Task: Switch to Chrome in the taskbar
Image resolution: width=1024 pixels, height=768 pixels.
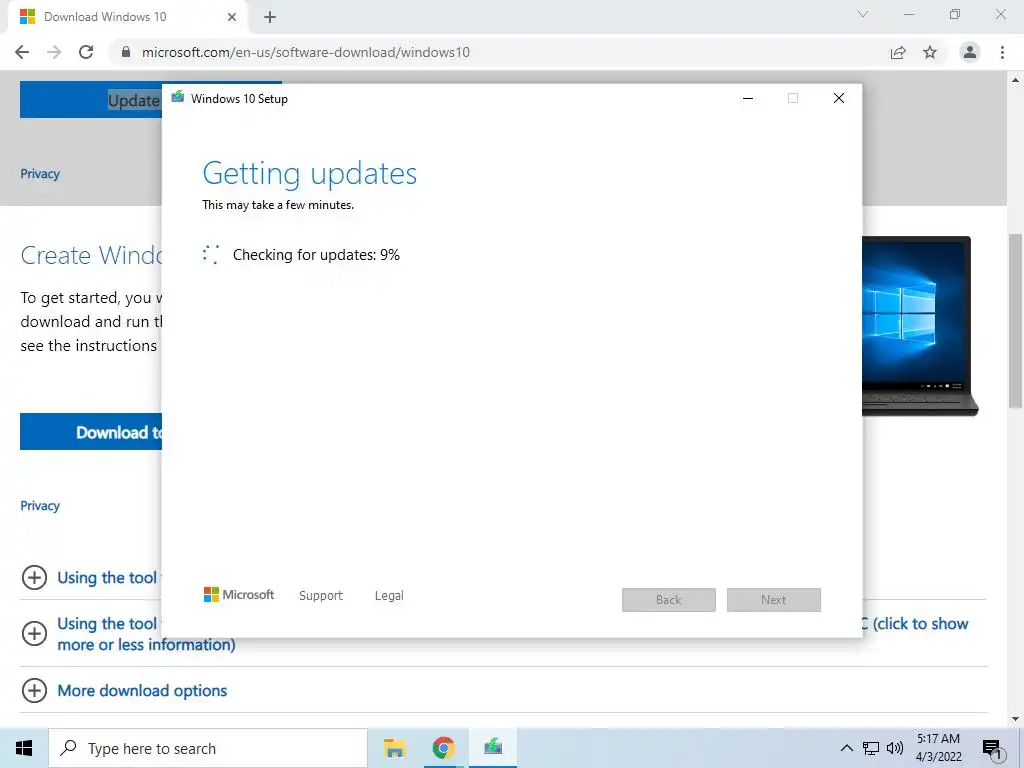Action: 443,748
